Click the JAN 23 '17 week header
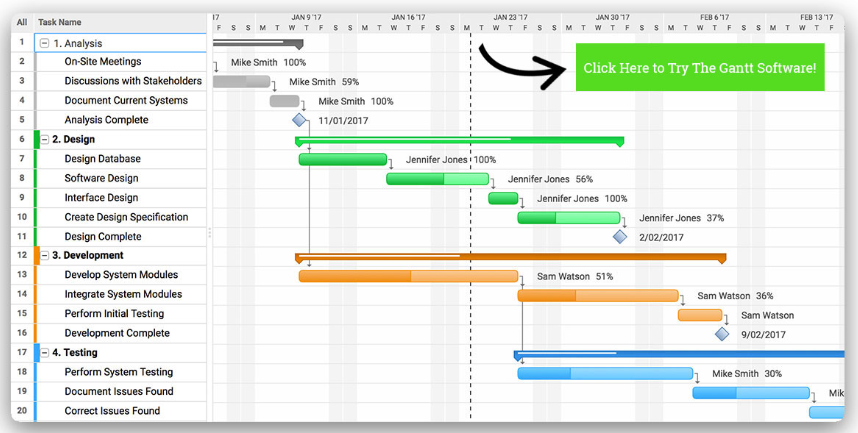This screenshot has height=433, width=858. [511, 17]
